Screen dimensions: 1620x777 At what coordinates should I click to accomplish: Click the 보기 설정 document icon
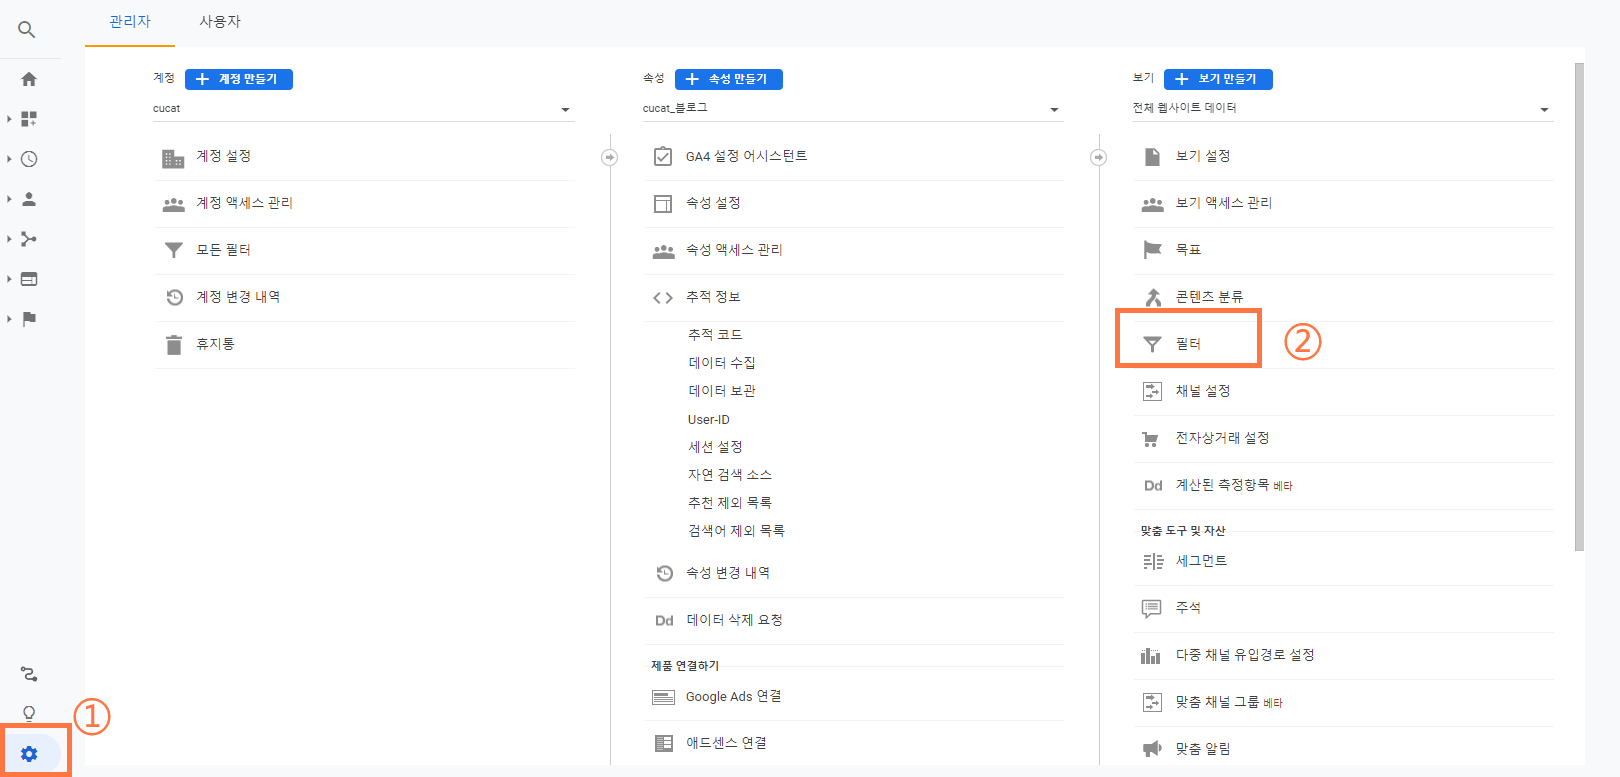(x=1152, y=156)
